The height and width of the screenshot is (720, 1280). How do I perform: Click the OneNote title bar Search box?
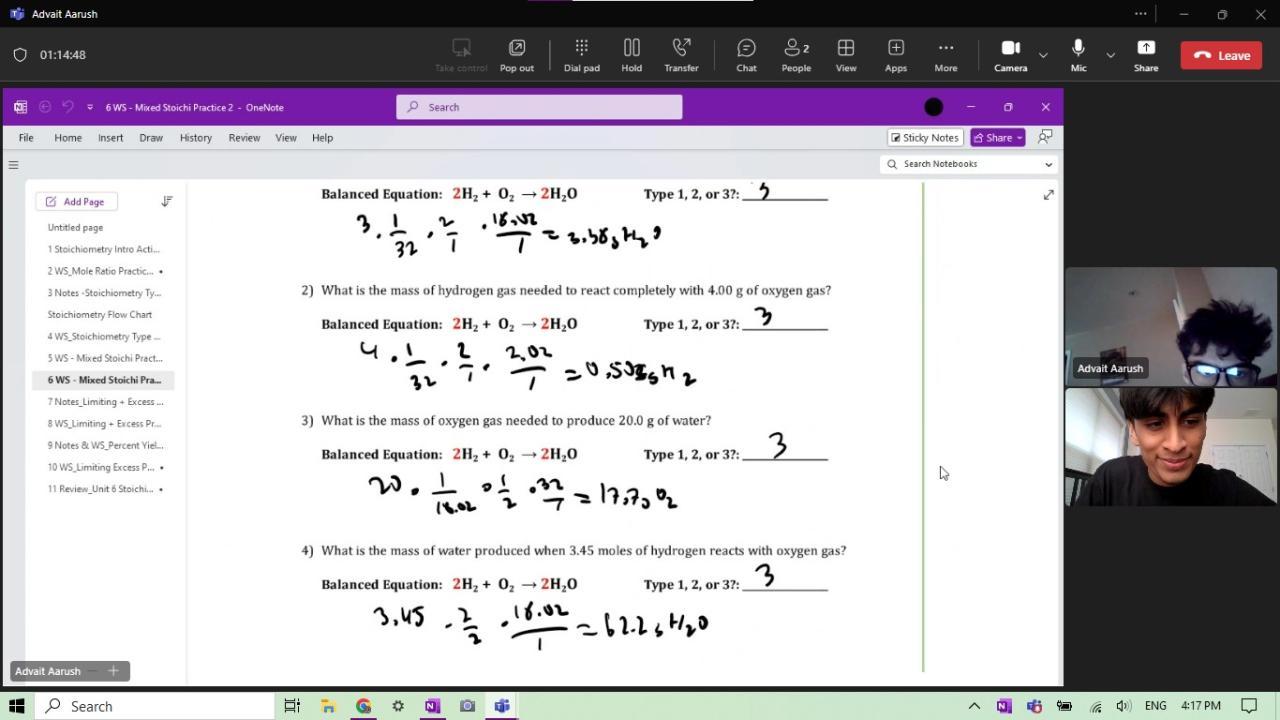[539, 107]
